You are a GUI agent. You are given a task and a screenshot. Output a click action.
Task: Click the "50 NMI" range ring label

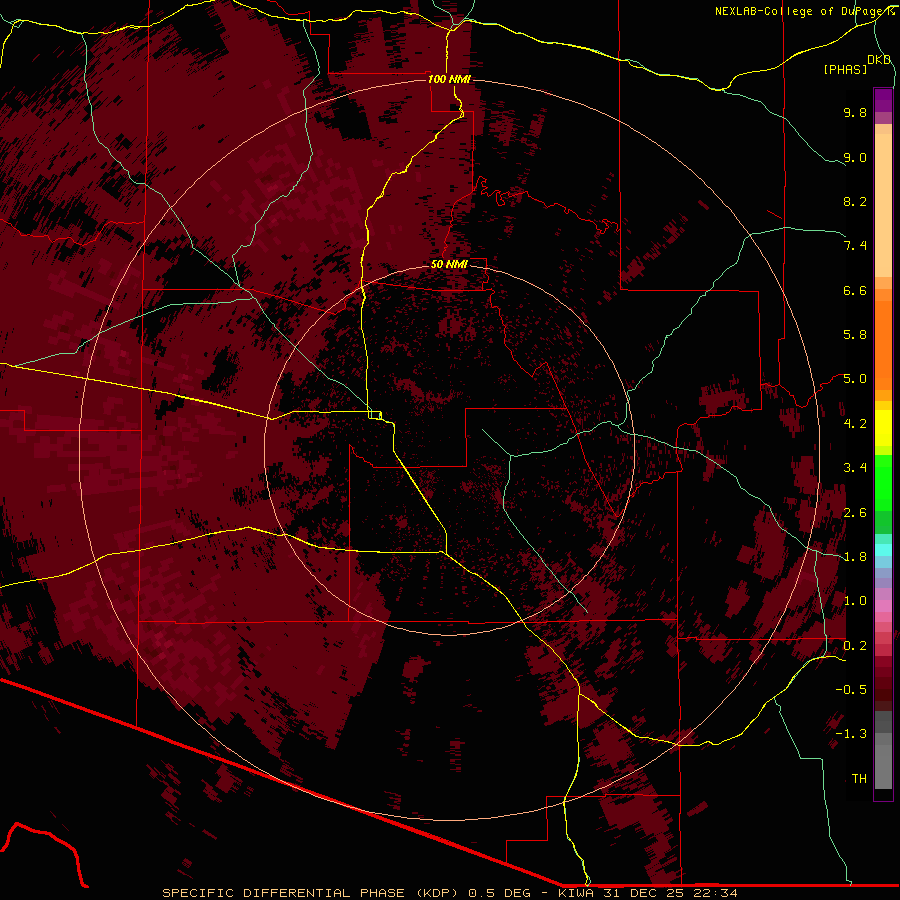(x=449, y=264)
